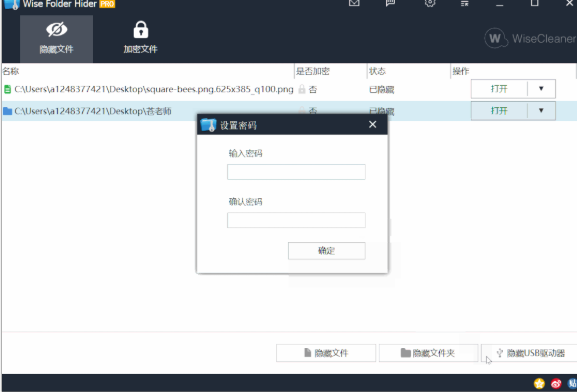This screenshot has height=392, width=577.
Task: Click 打开 button for square-bees.png row
Action: tap(499, 89)
